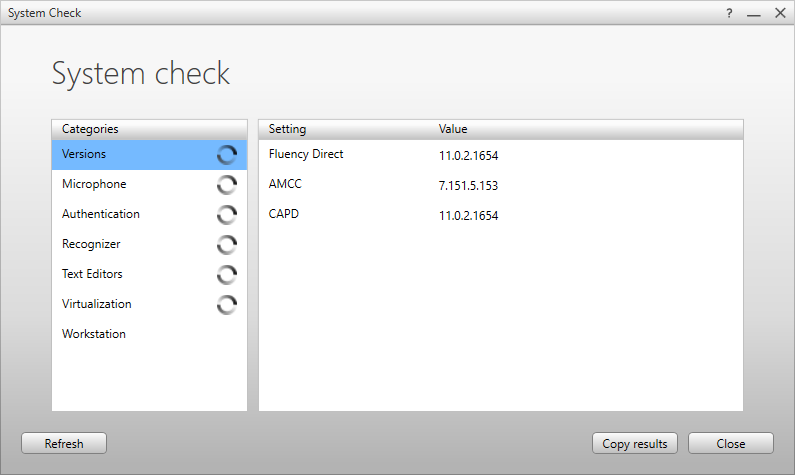Click the Text Editors loading spinner
This screenshot has height=475, width=795.
[227, 275]
